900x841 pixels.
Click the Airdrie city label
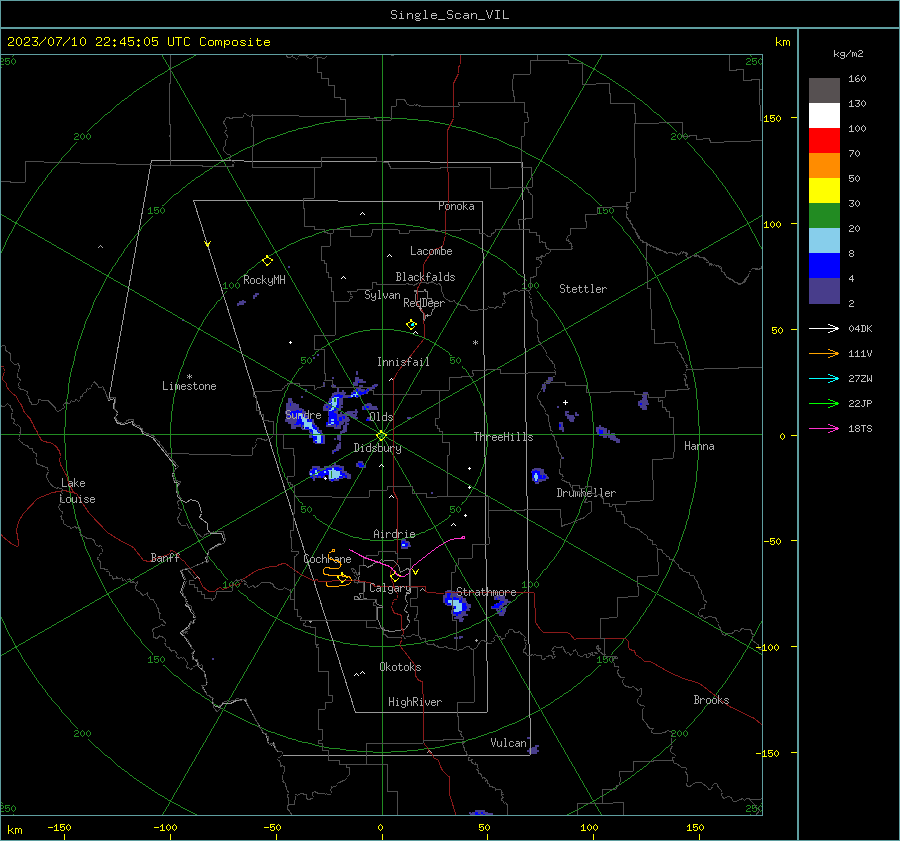pos(394,534)
